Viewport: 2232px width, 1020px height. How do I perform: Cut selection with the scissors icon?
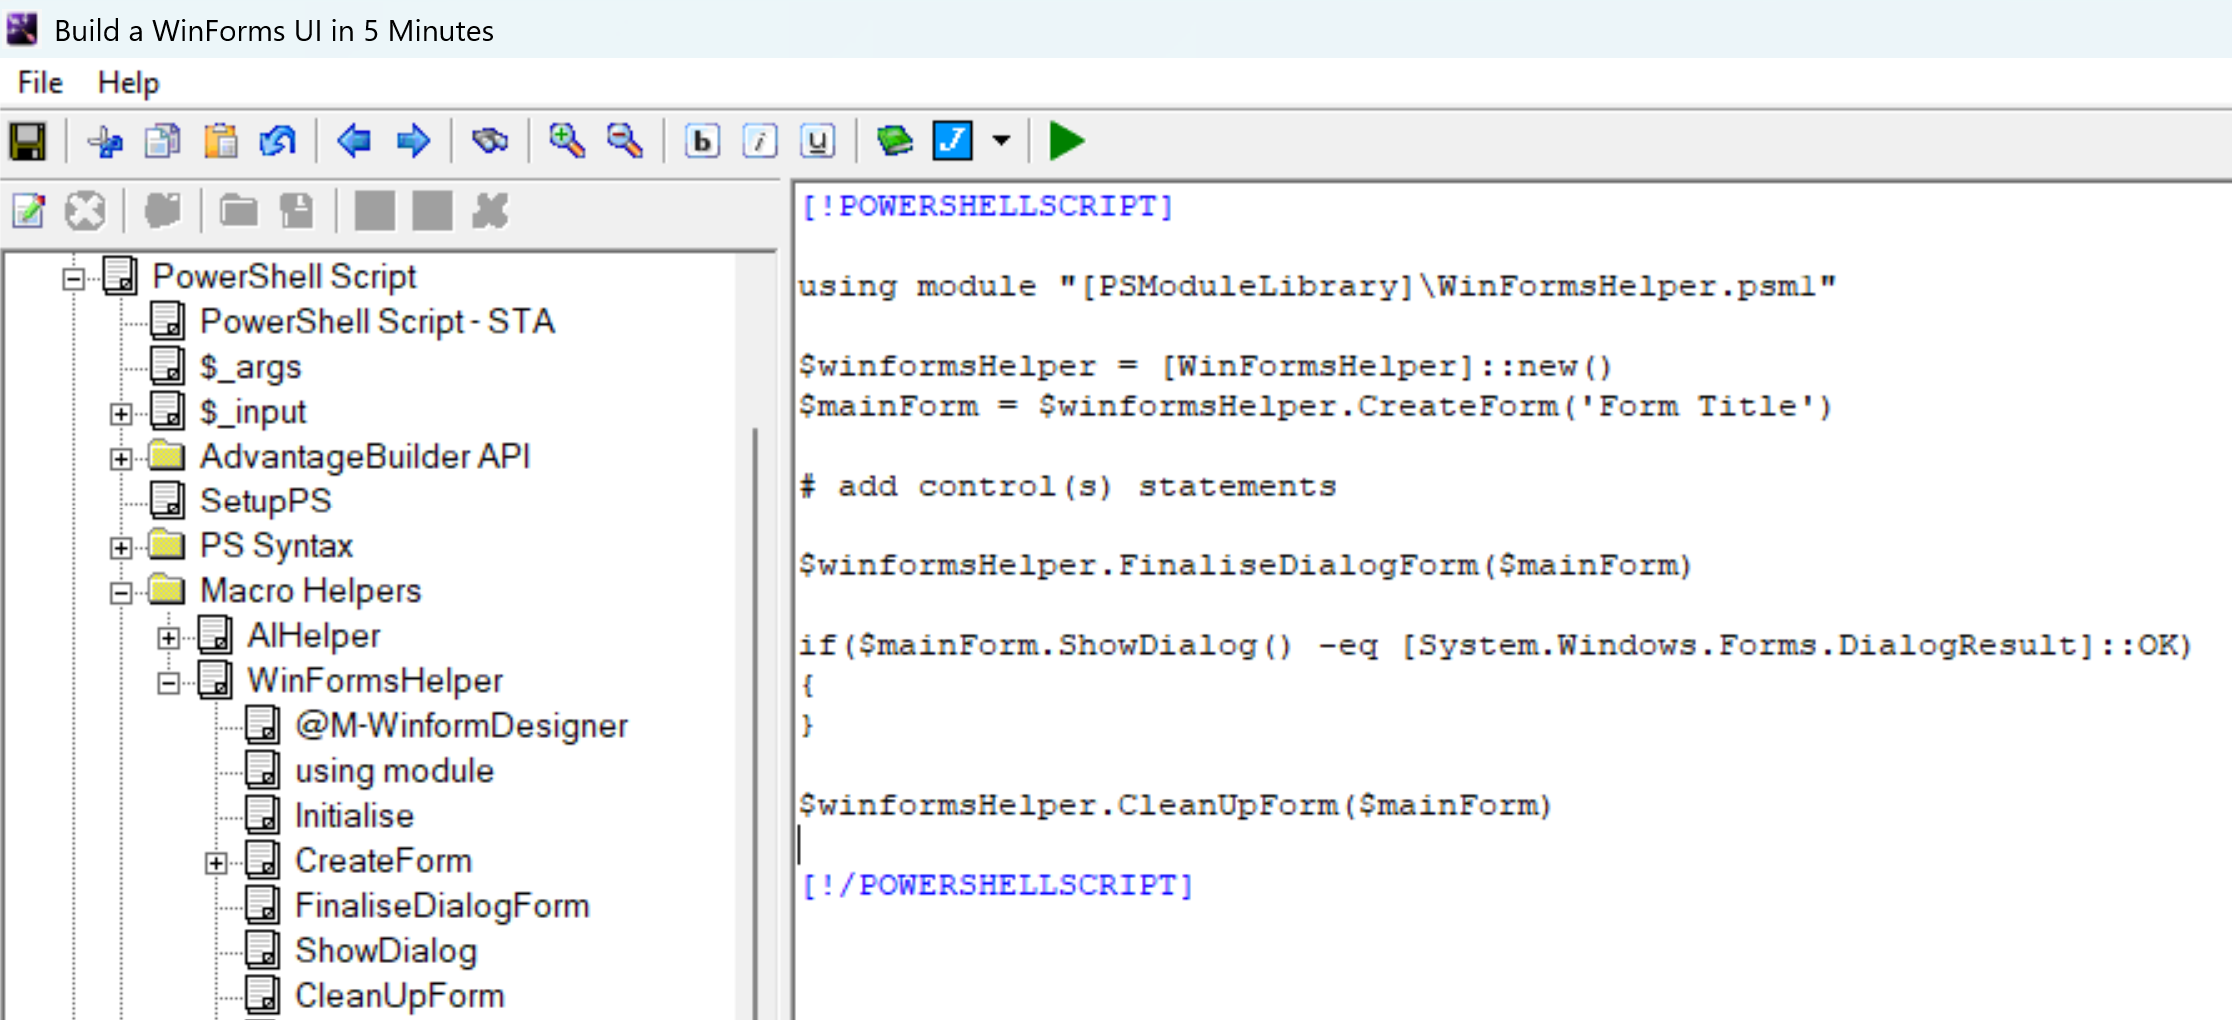[105, 141]
